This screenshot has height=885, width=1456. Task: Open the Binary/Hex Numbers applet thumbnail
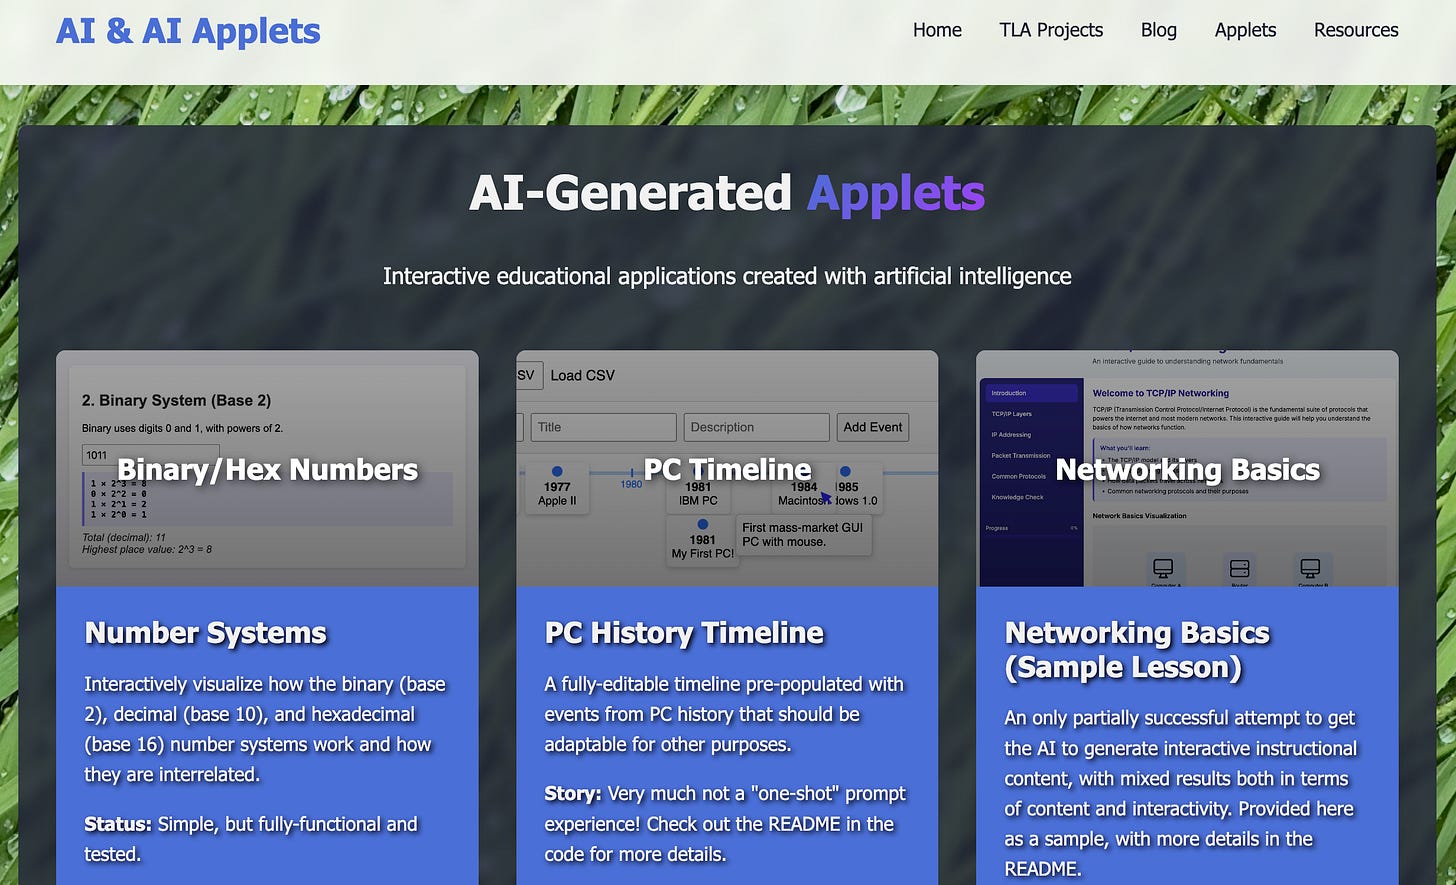click(x=267, y=468)
